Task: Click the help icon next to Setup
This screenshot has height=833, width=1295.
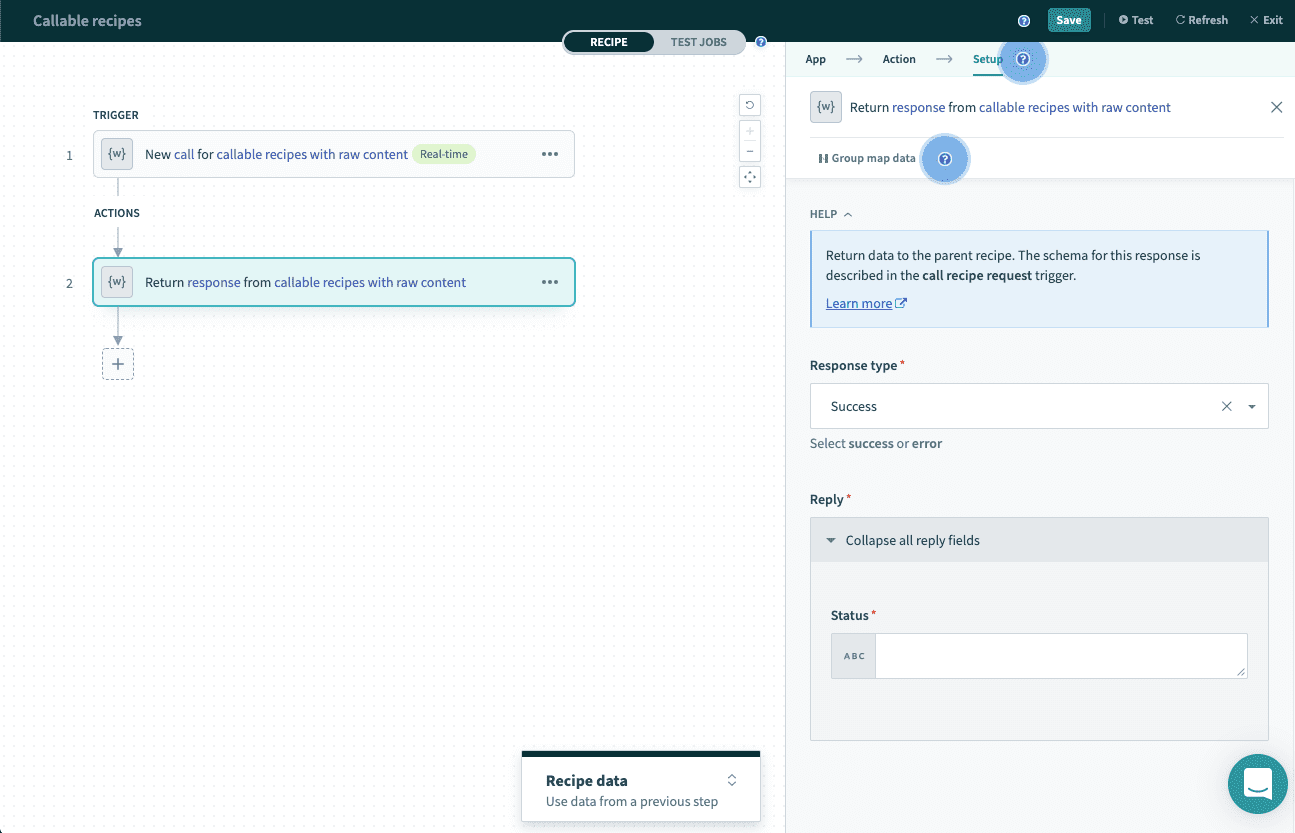Action: (x=1022, y=59)
